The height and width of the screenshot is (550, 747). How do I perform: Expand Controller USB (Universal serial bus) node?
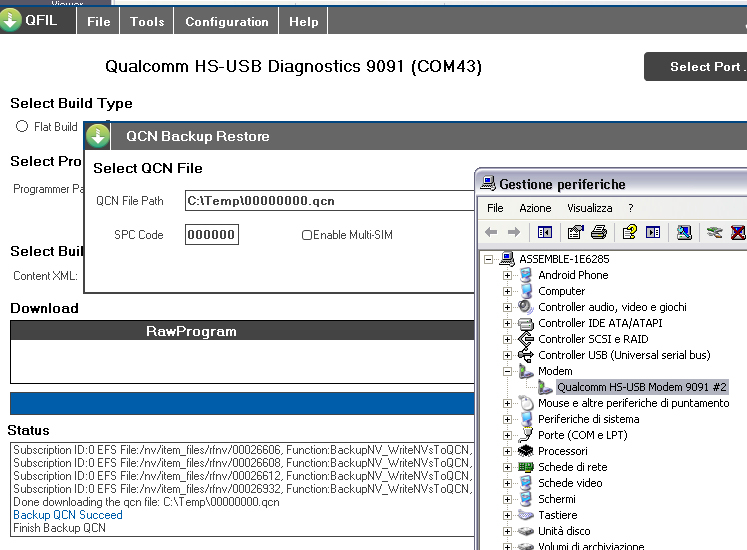(x=507, y=355)
